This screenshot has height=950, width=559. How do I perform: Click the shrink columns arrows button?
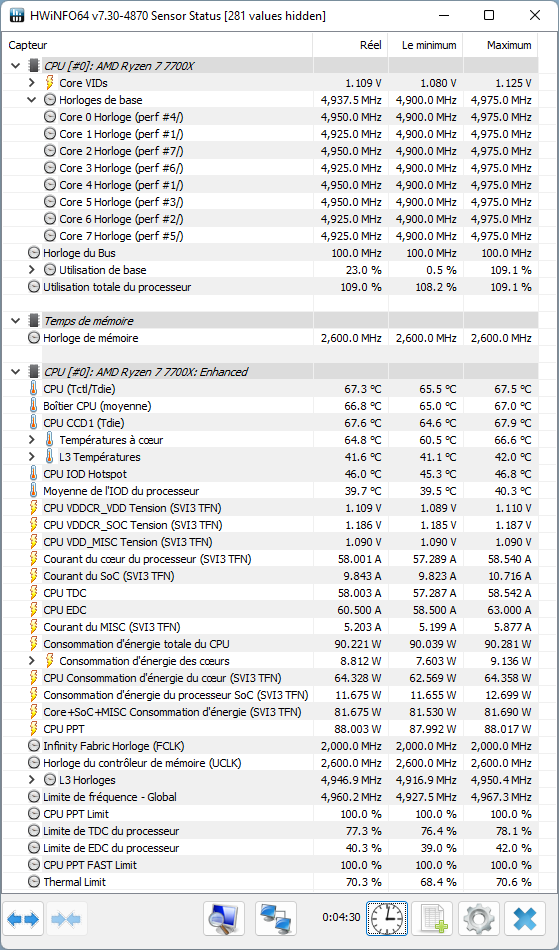[67, 919]
